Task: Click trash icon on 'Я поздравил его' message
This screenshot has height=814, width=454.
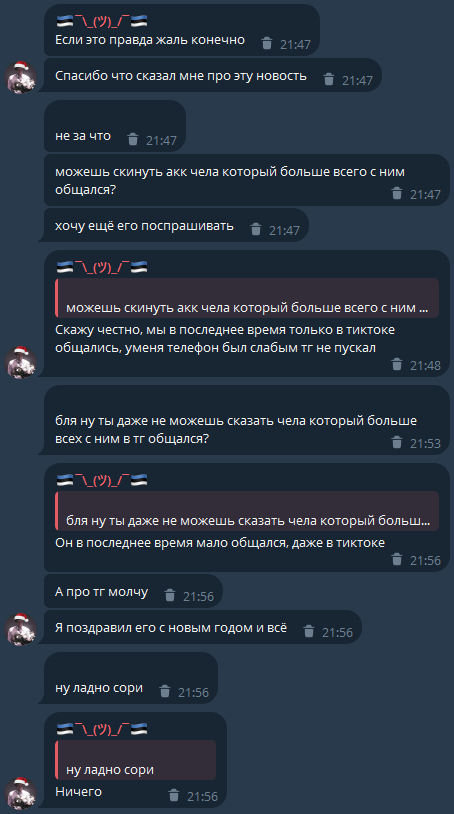Action: [x=309, y=631]
